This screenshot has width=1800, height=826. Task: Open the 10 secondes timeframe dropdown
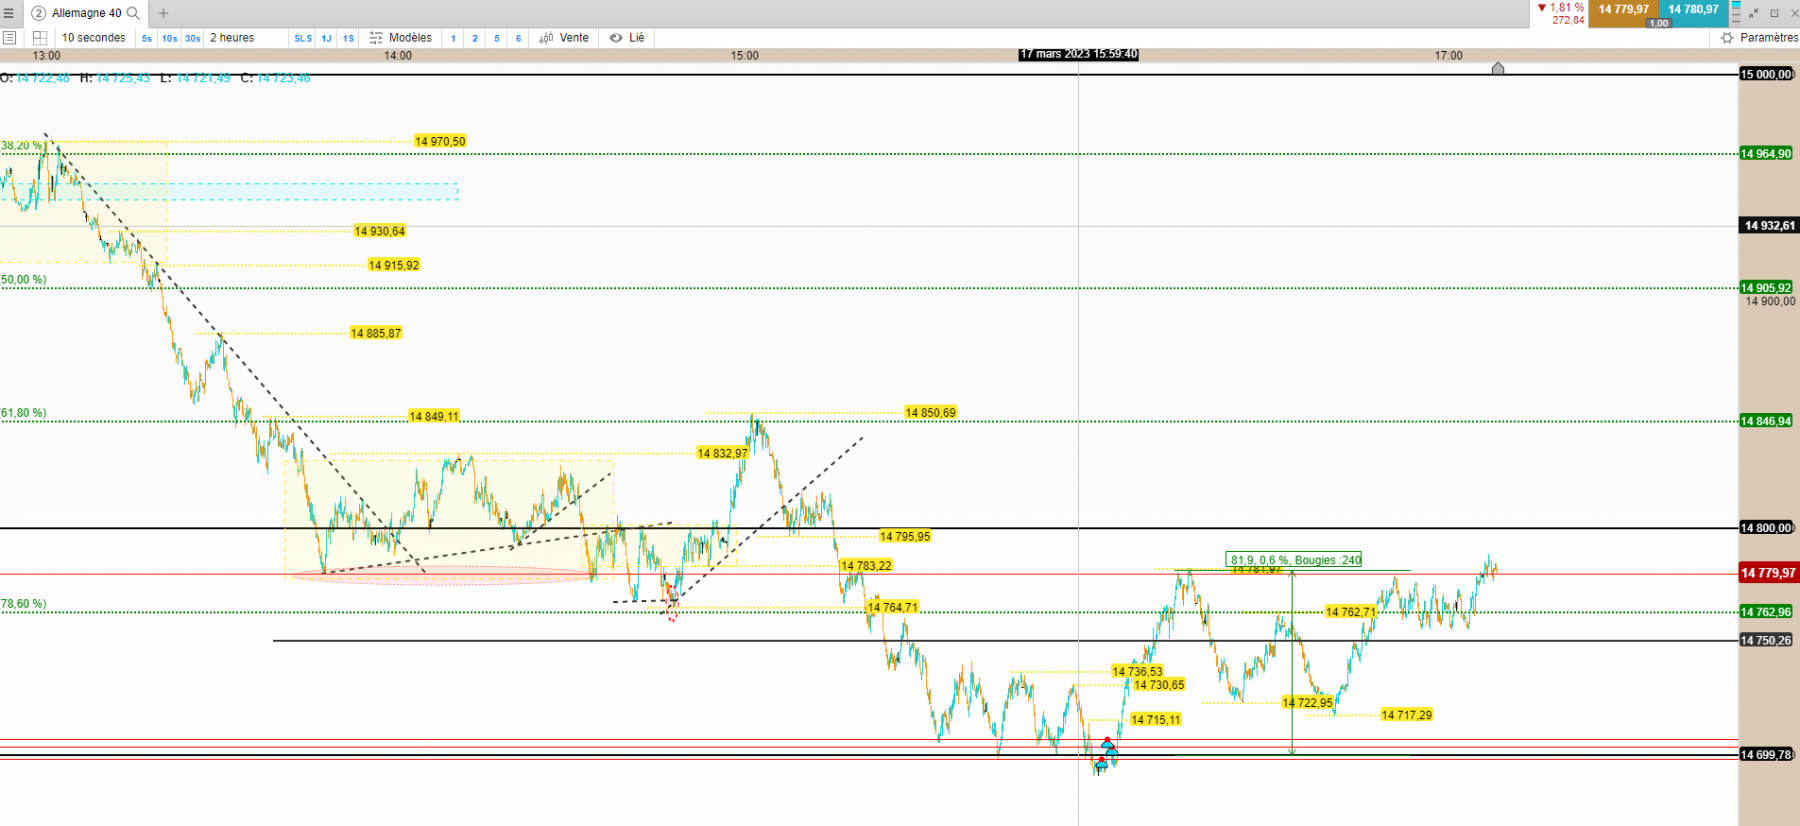pyautogui.click(x=94, y=38)
